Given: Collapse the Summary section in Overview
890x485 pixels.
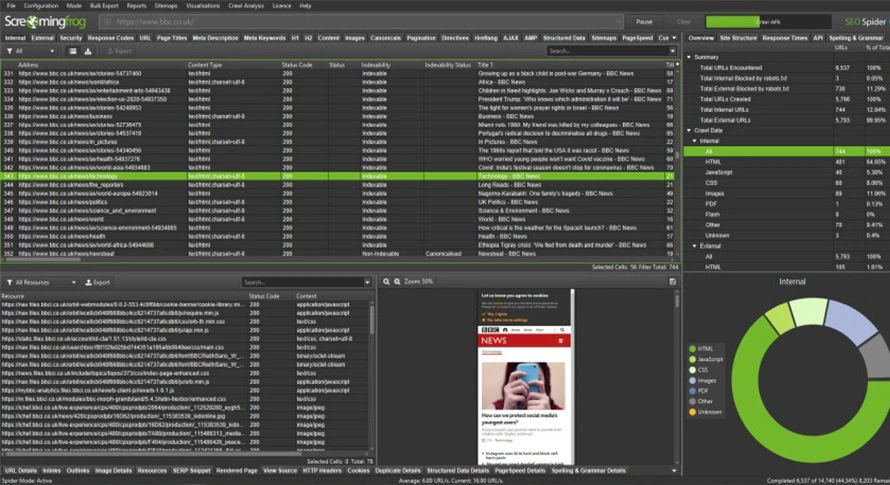Looking at the screenshot, I should (x=690, y=57).
